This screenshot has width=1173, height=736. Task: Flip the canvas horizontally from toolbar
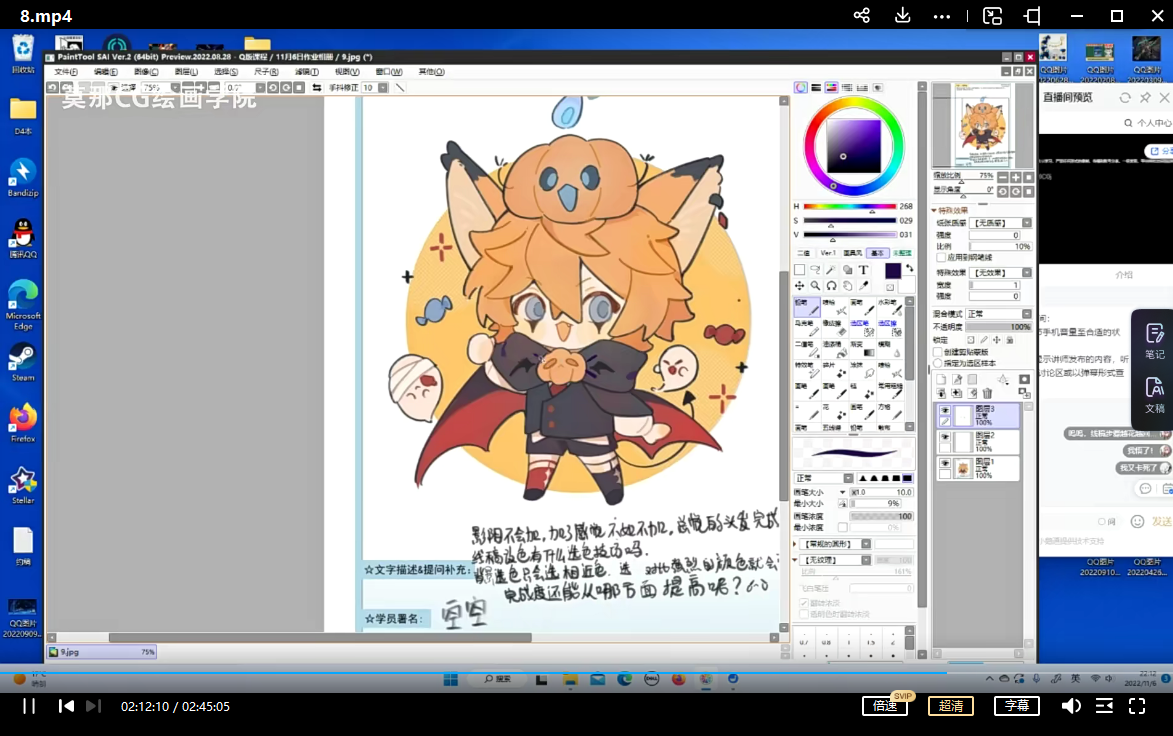point(316,88)
